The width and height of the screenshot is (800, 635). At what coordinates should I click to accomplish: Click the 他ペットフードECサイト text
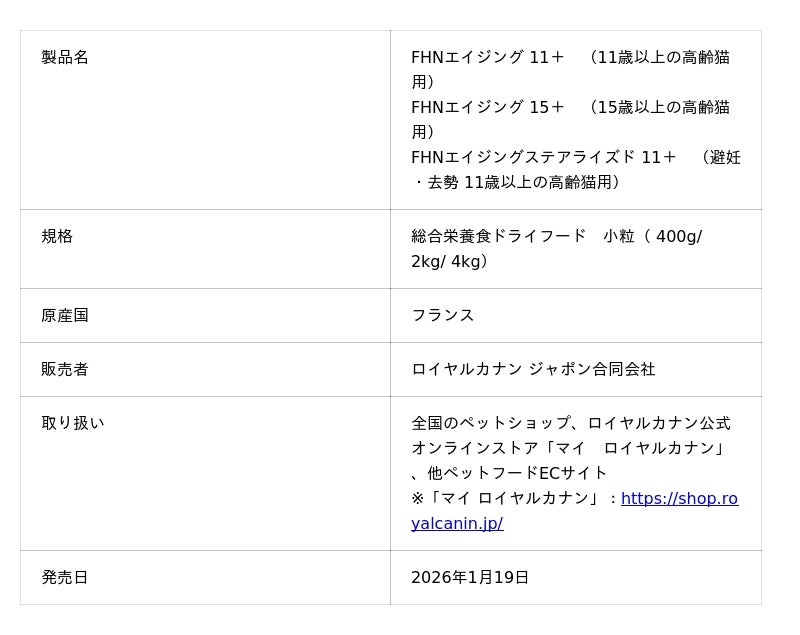517,473
